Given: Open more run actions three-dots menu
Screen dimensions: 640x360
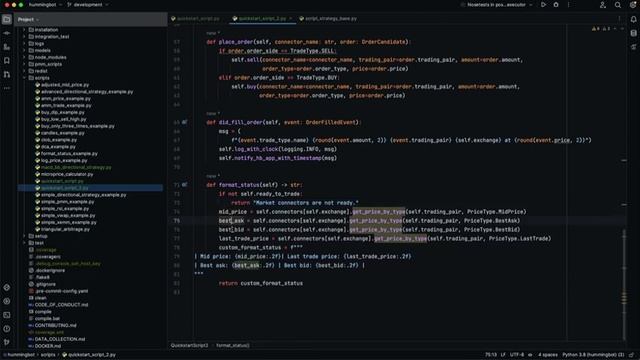Looking at the screenshot, I should pos(569,5).
